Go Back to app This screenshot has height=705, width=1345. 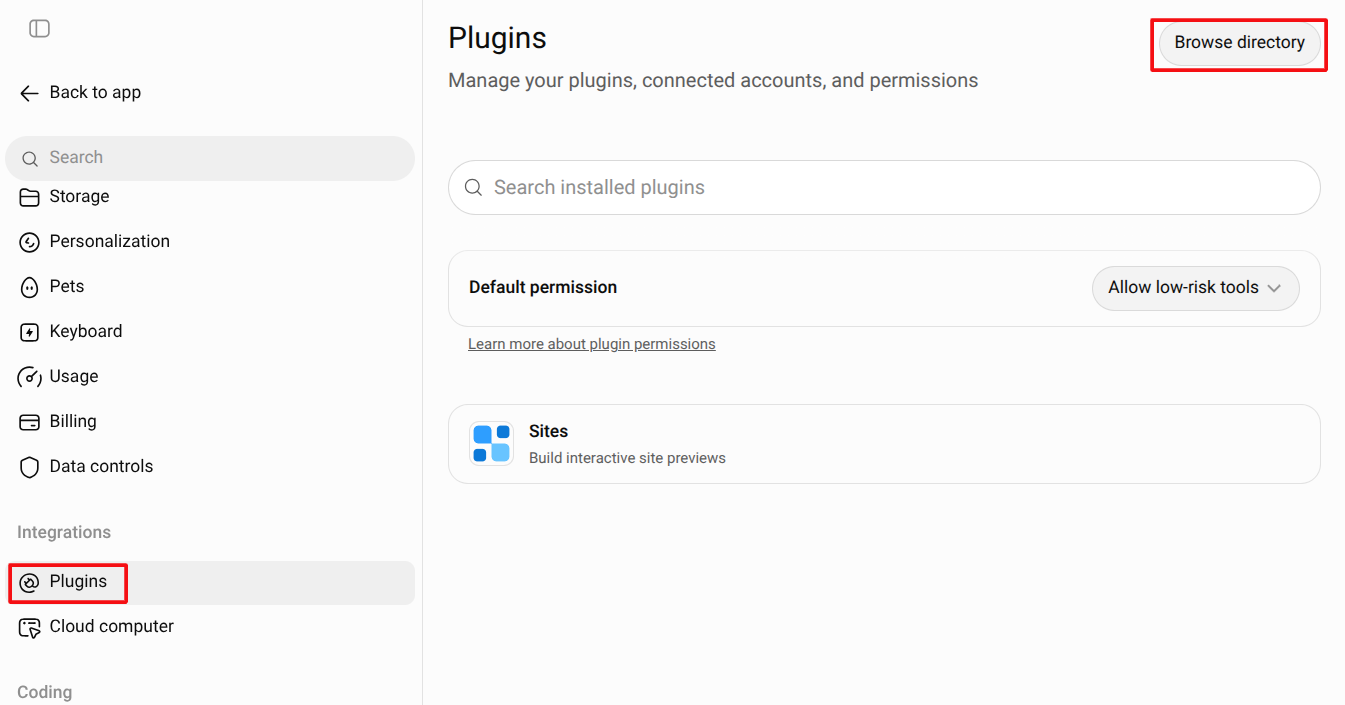click(80, 93)
